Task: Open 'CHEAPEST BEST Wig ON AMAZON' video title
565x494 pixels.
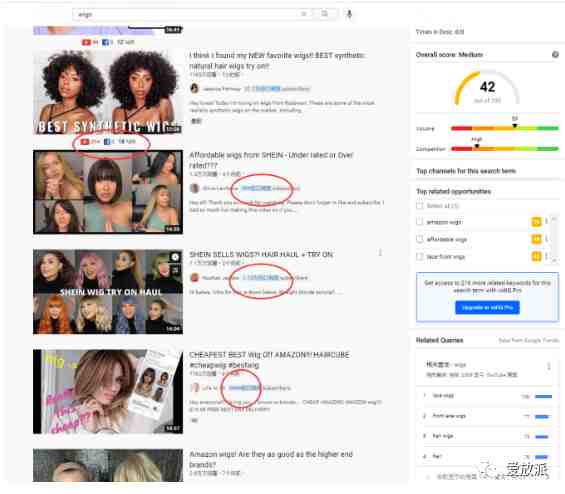Action: point(269,360)
